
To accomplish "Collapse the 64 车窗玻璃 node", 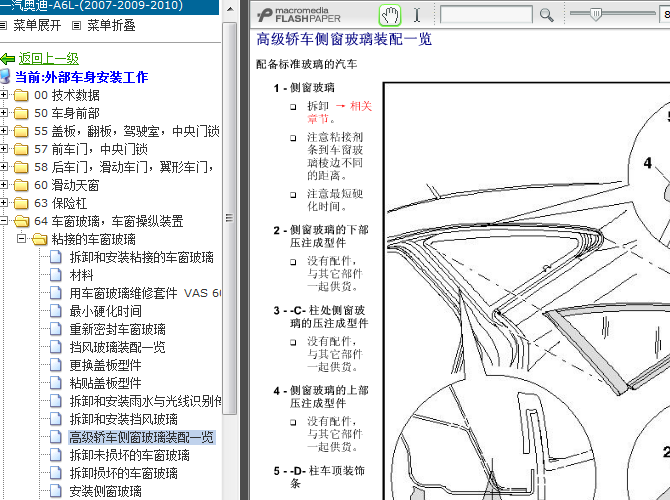I will click(3, 221).
